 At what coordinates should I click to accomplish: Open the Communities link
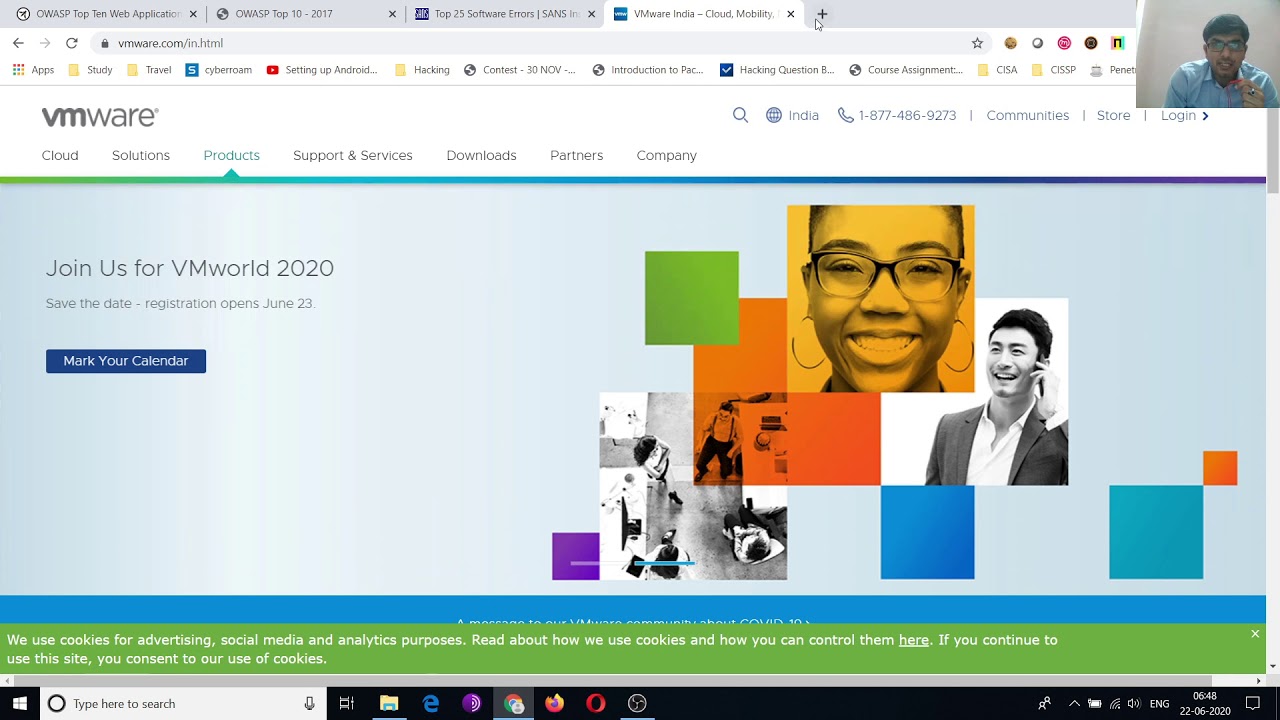coord(1027,115)
